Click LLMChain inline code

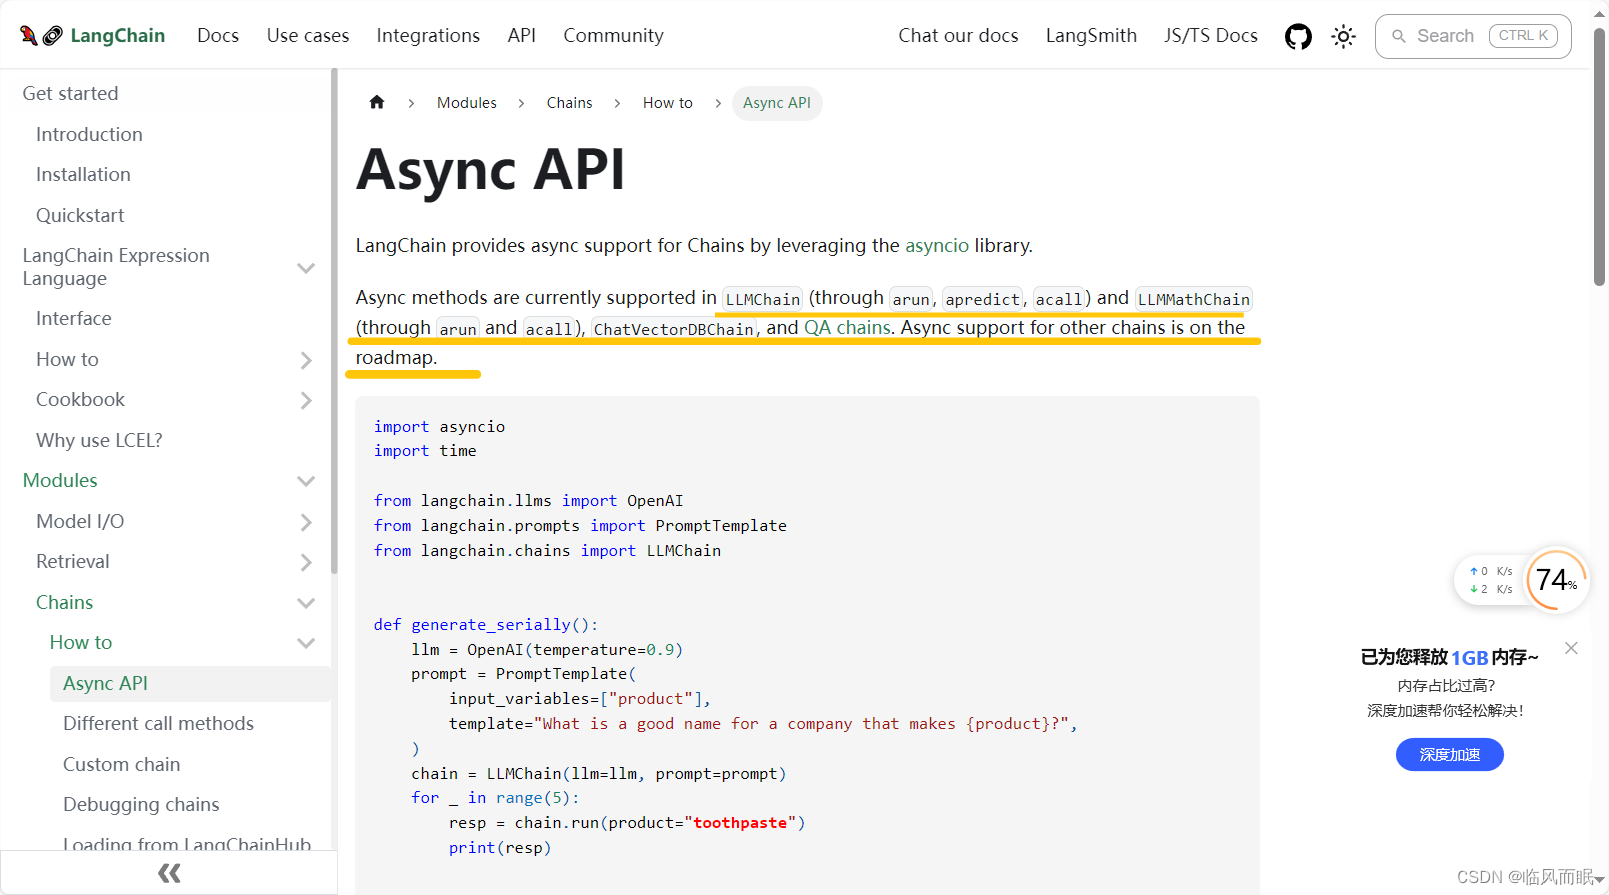click(x=763, y=299)
